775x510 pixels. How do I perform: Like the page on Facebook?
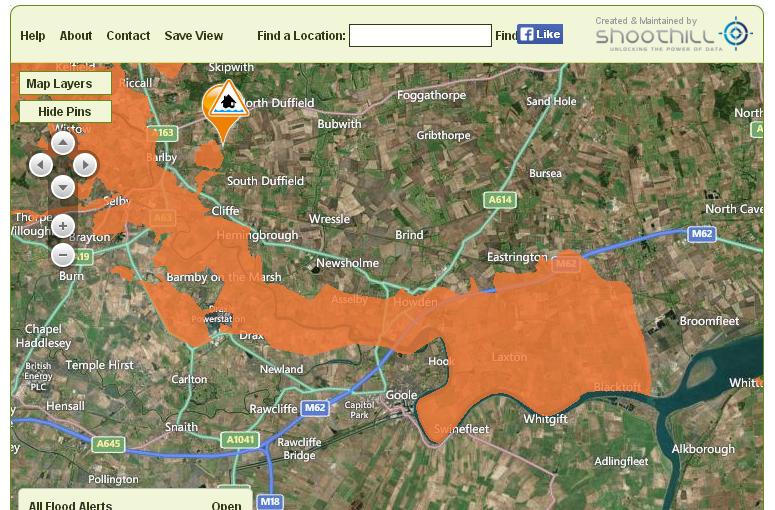pyautogui.click(x=540, y=34)
